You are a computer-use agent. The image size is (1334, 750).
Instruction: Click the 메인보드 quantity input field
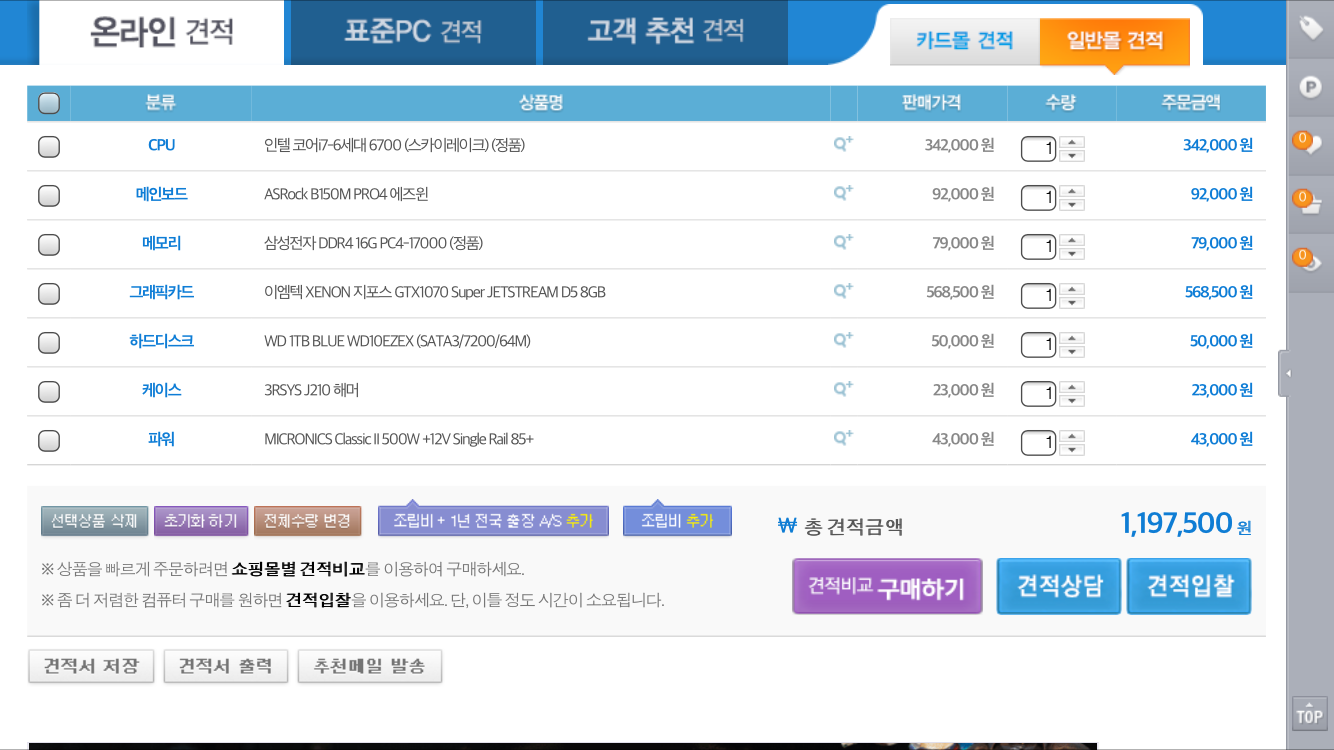1038,197
